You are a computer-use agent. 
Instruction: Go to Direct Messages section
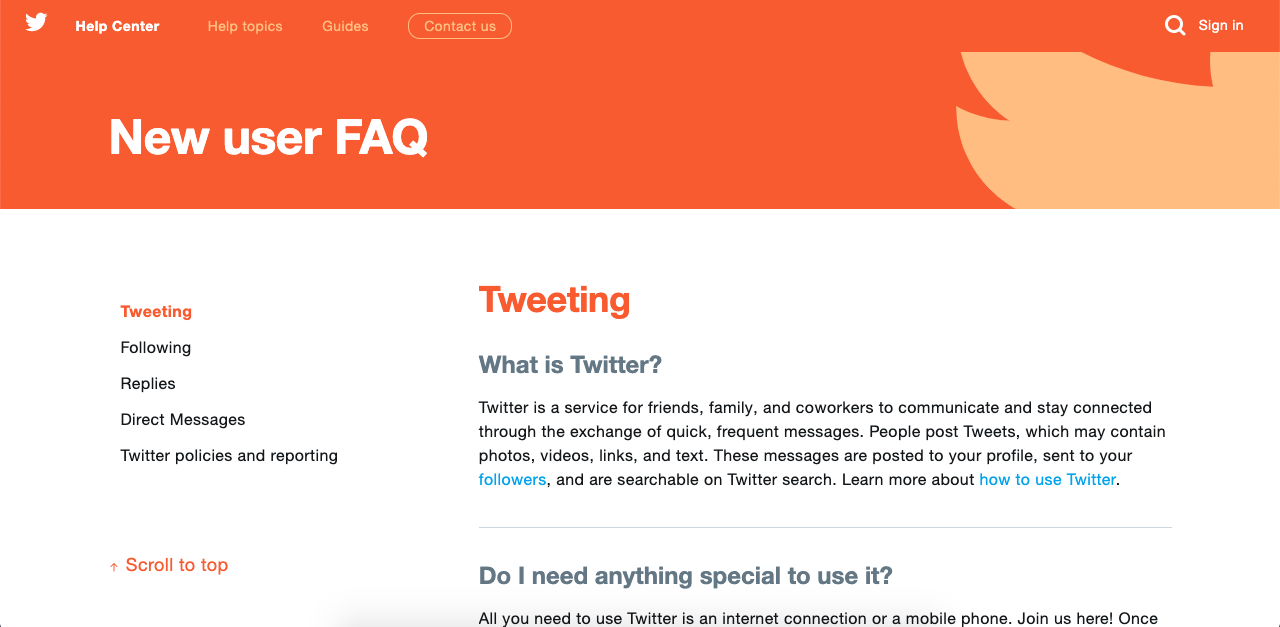(183, 419)
